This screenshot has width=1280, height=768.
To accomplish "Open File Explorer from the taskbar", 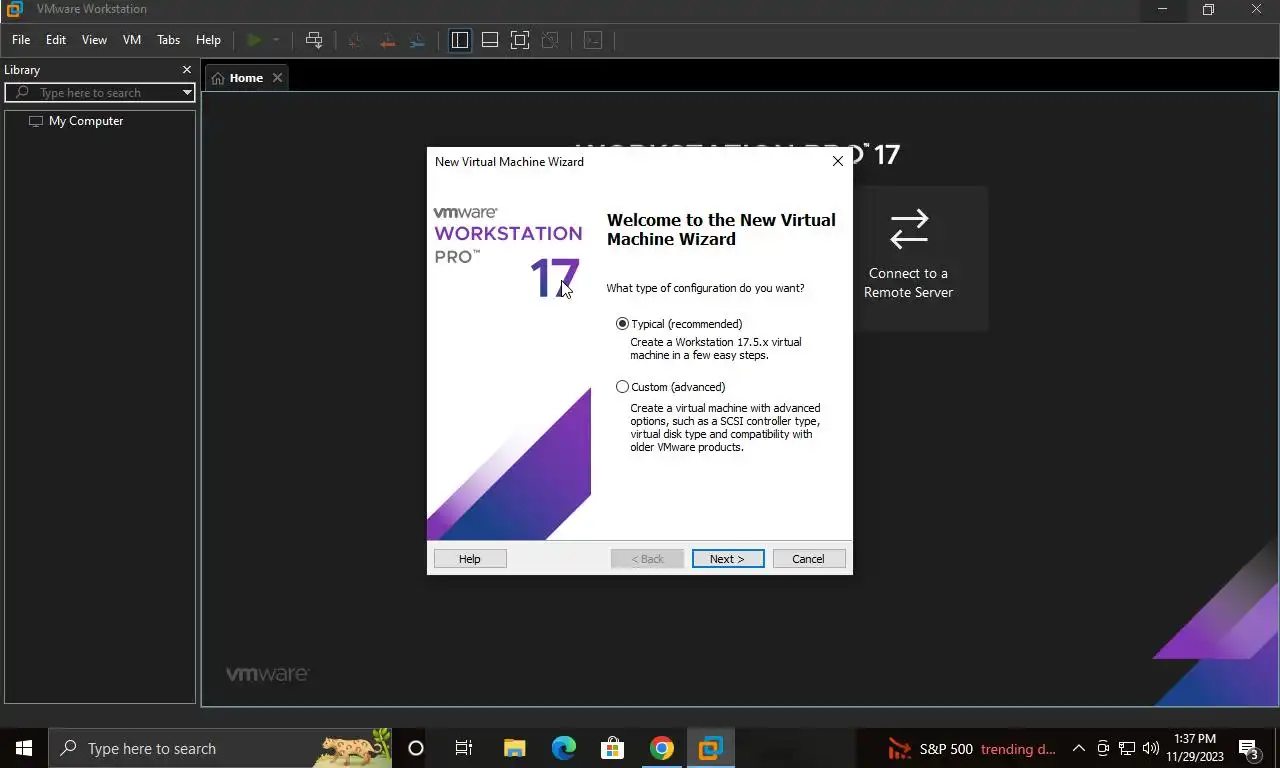I will coord(514,748).
